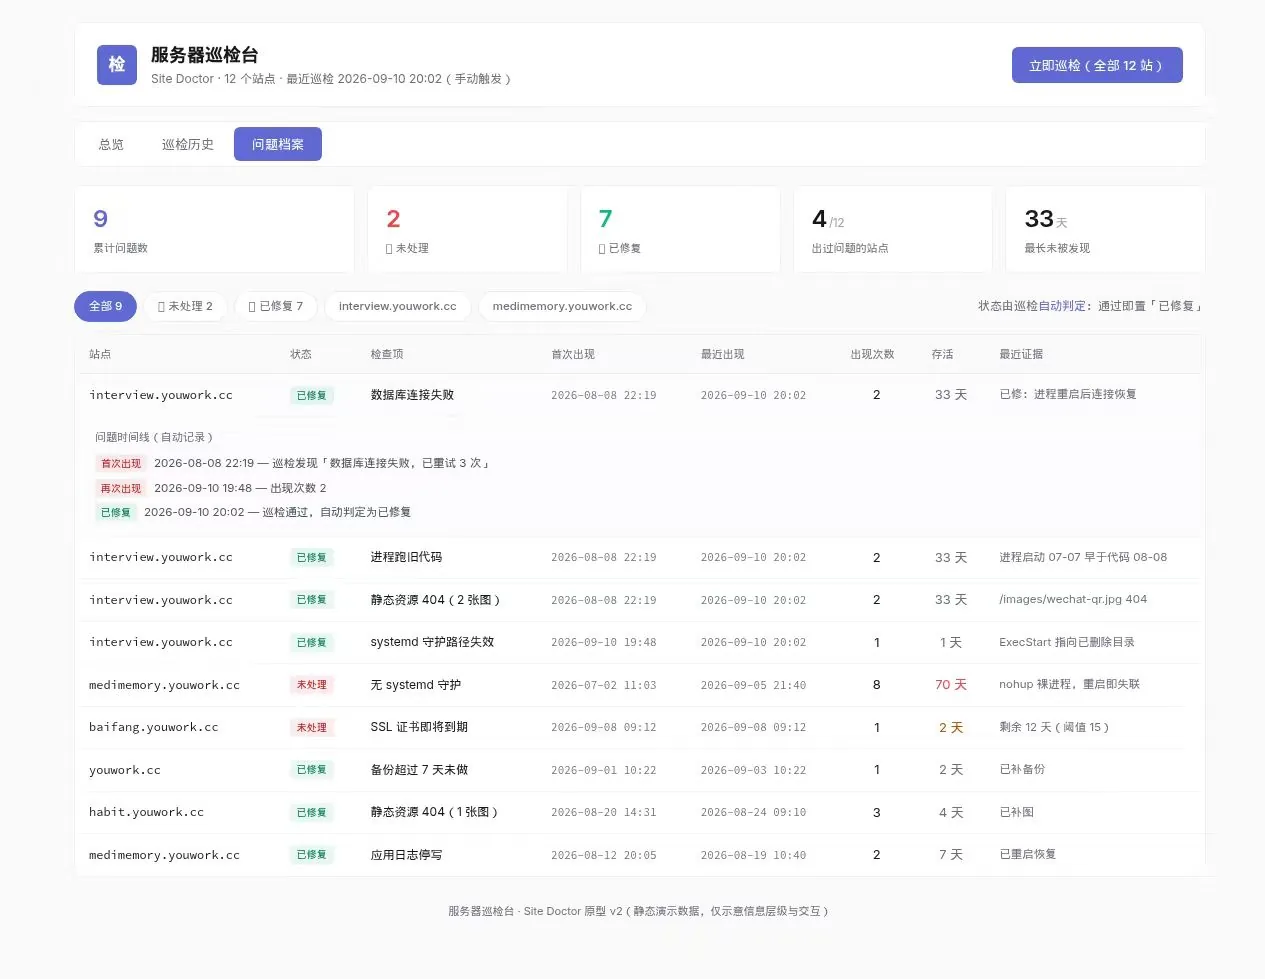Viewport: 1265px width, 979px height.
Task: Filter by 未处理 2 chip
Action: coord(185,306)
